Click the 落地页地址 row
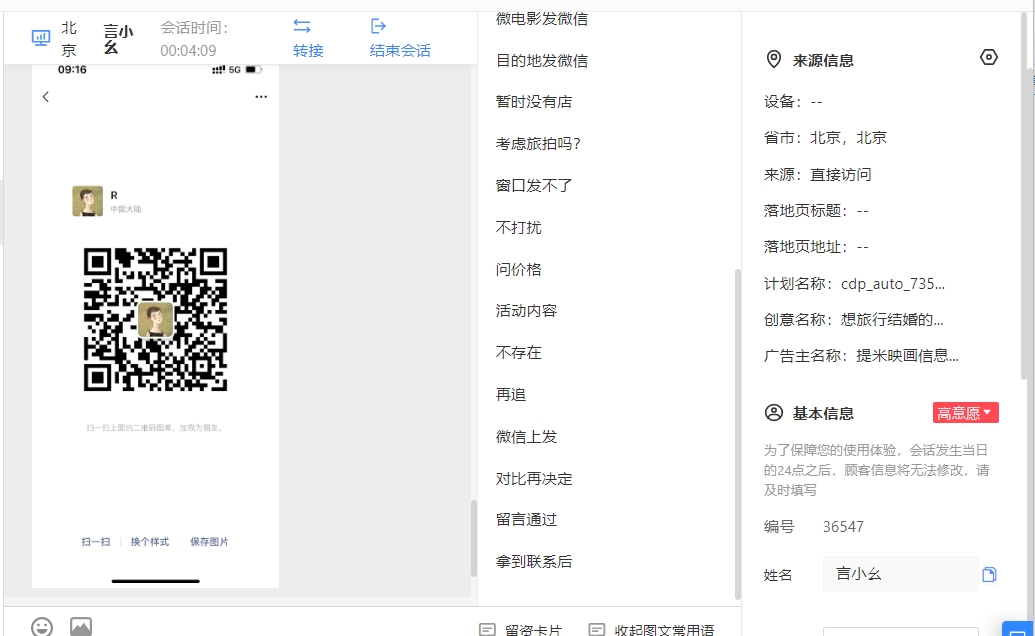This screenshot has width=1035, height=636. (x=816, y=247)
